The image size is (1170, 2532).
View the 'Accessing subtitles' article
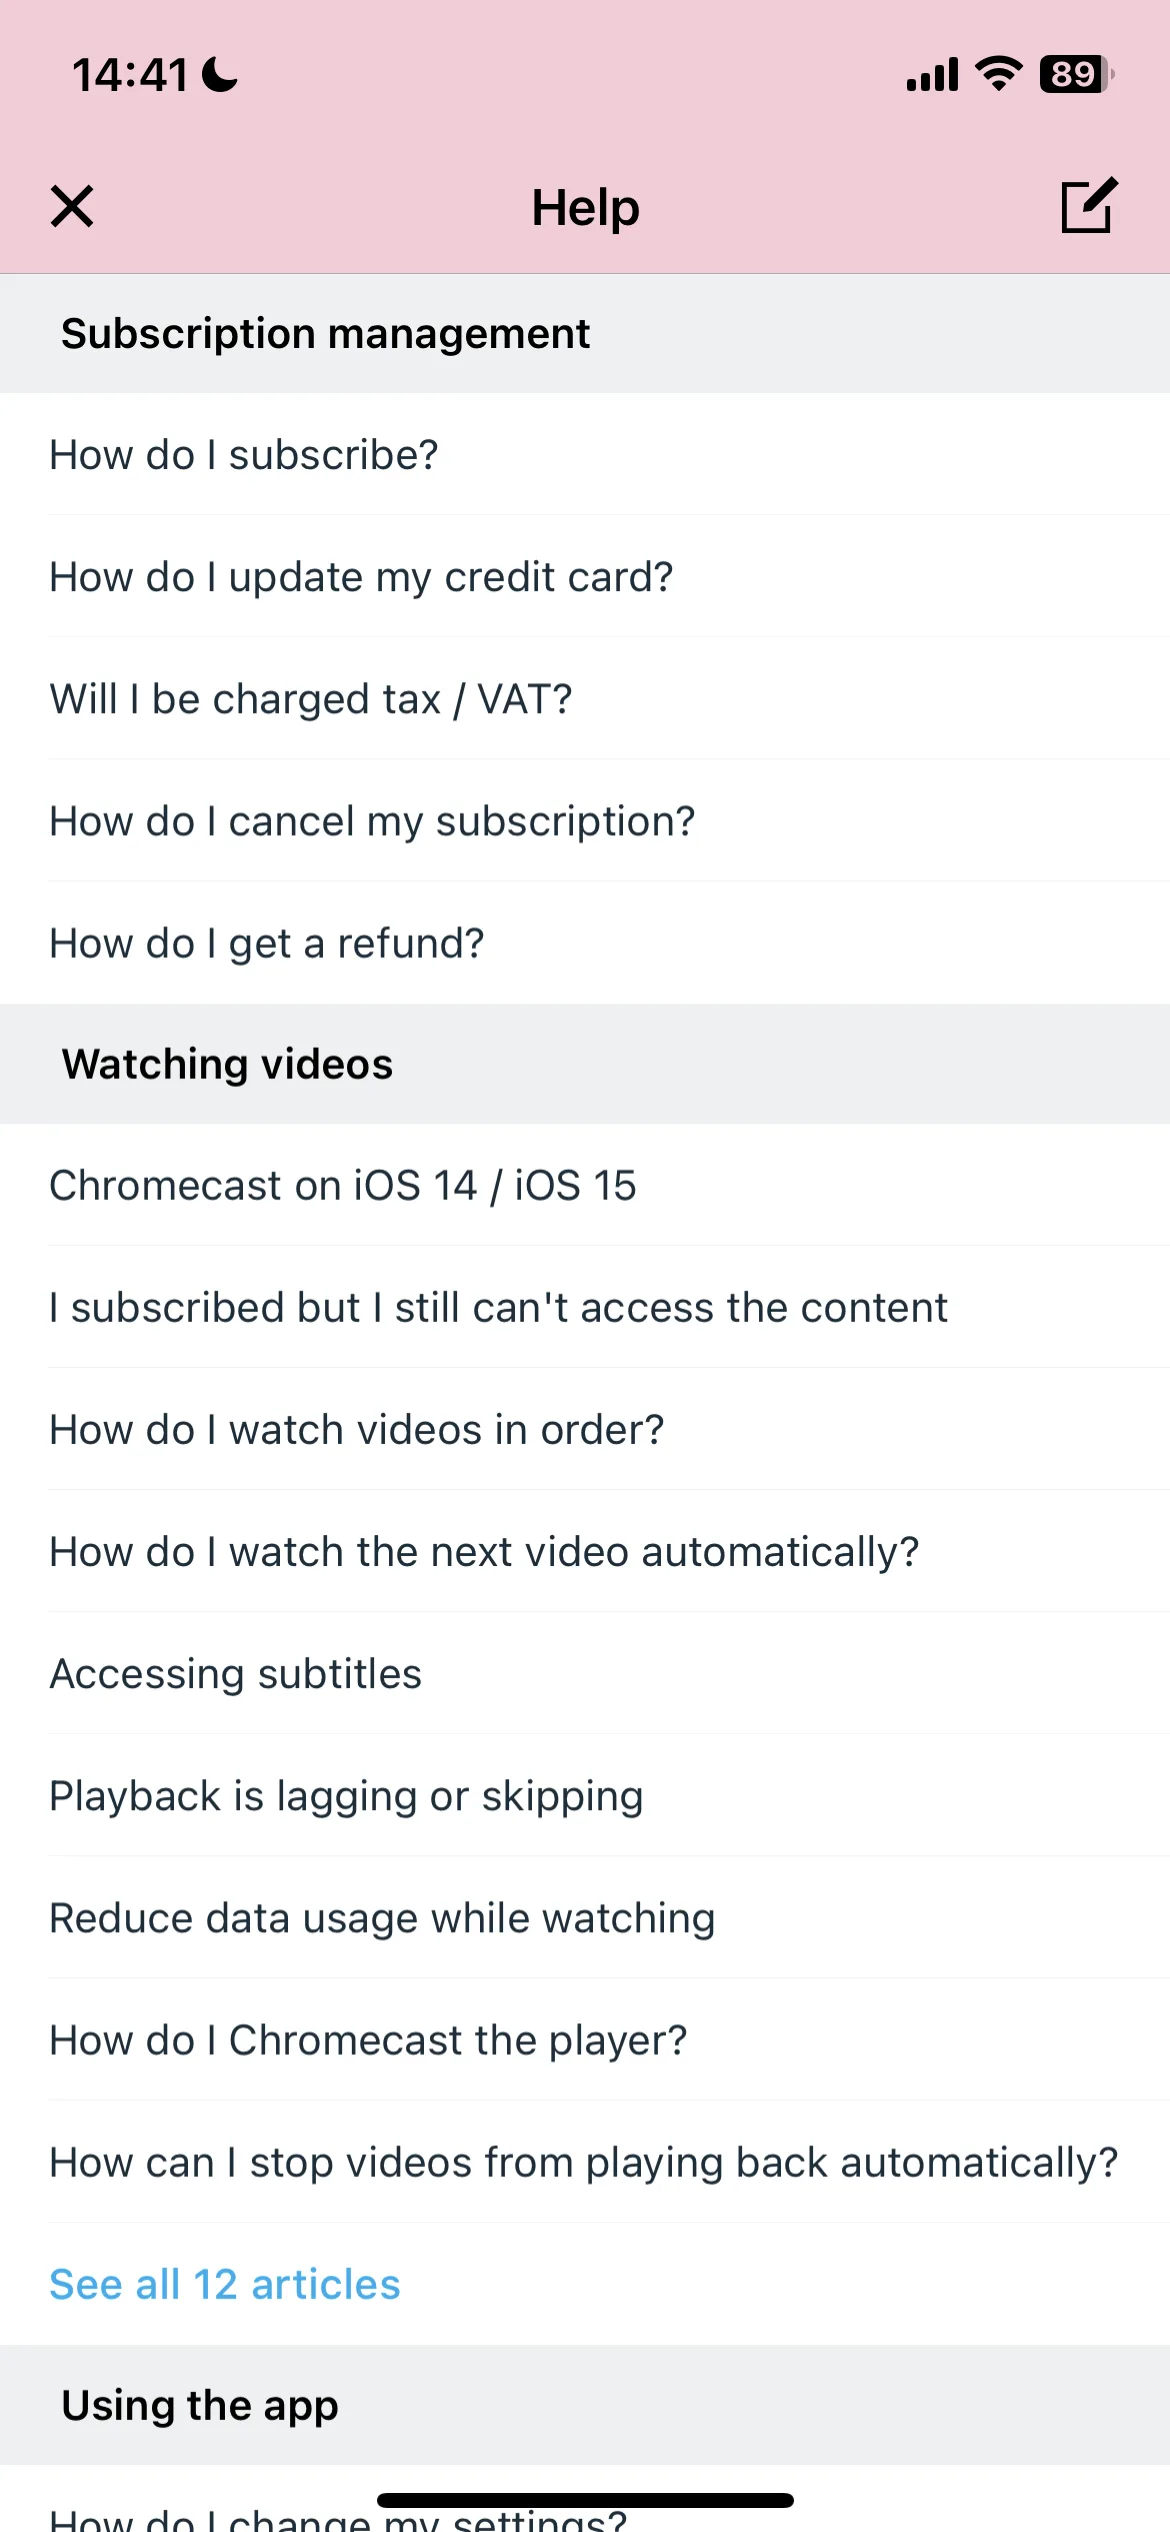coord(585,1674)
